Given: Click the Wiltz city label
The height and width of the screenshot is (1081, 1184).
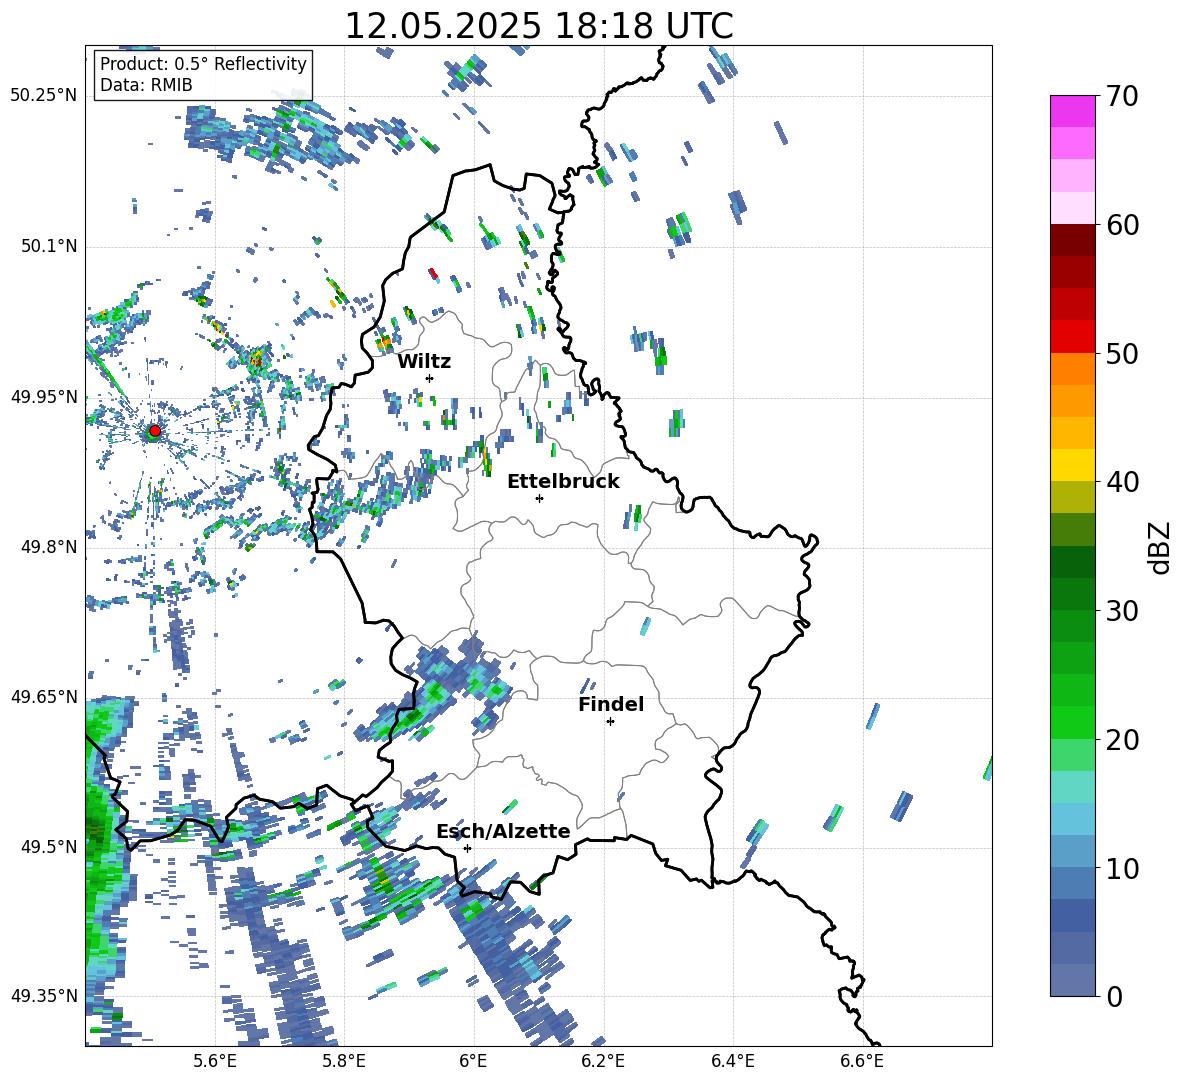Looking at the screenshot, I should [424, 362].
